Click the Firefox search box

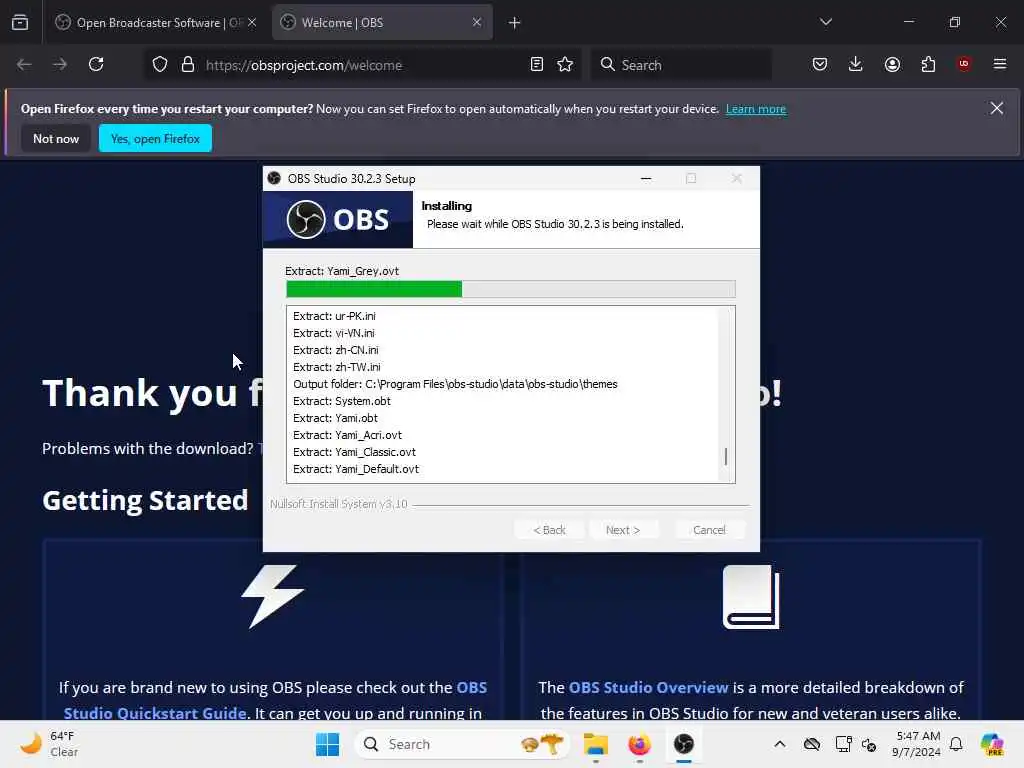pos(681,65)
